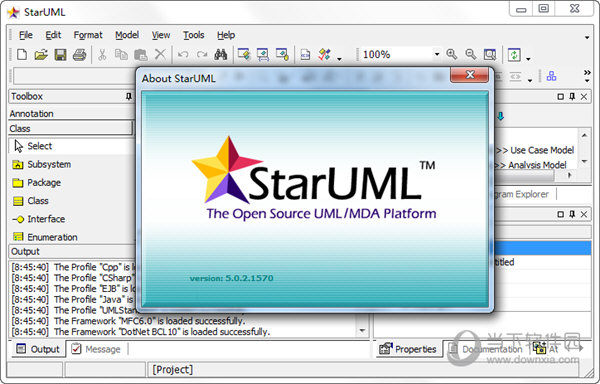The height and width of the screenshot is (384, 600).
Task: Switch to the Output tab
Action: point(38,349)
